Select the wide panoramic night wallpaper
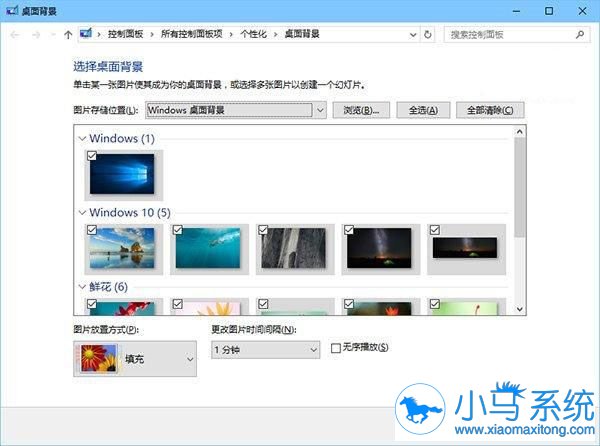 [465, 248]
